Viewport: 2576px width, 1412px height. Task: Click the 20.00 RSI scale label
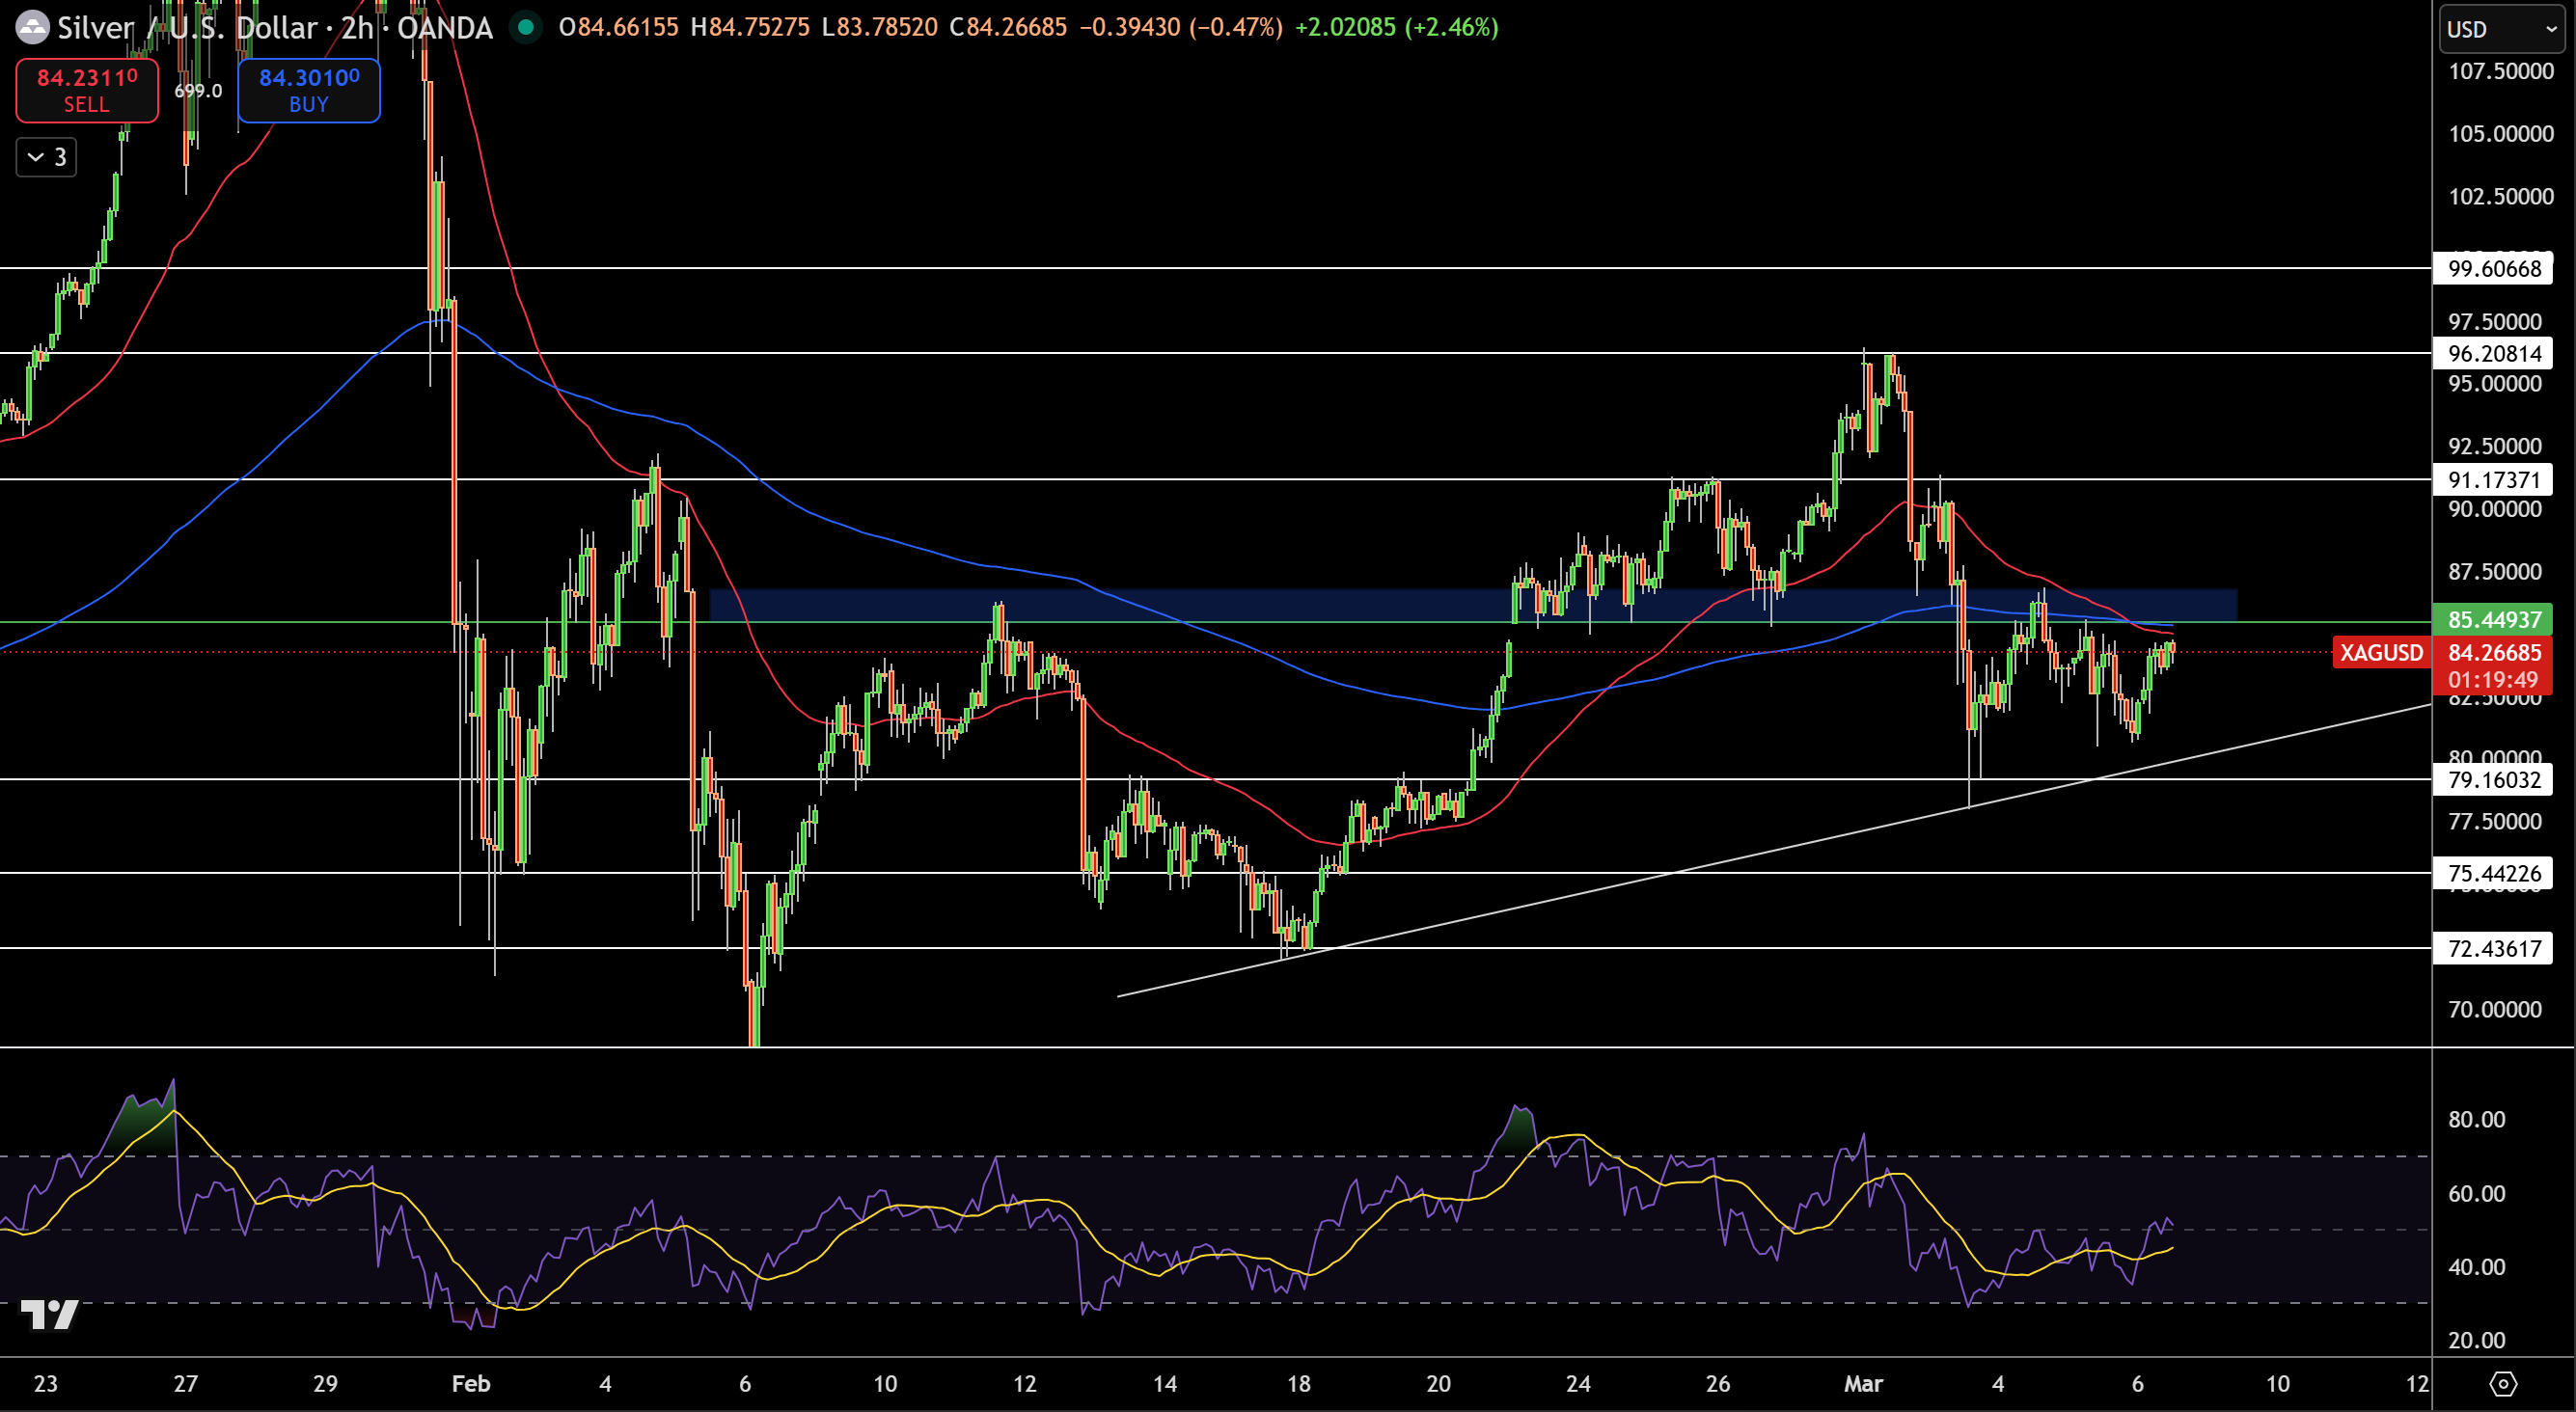tap(2477, 1340)
